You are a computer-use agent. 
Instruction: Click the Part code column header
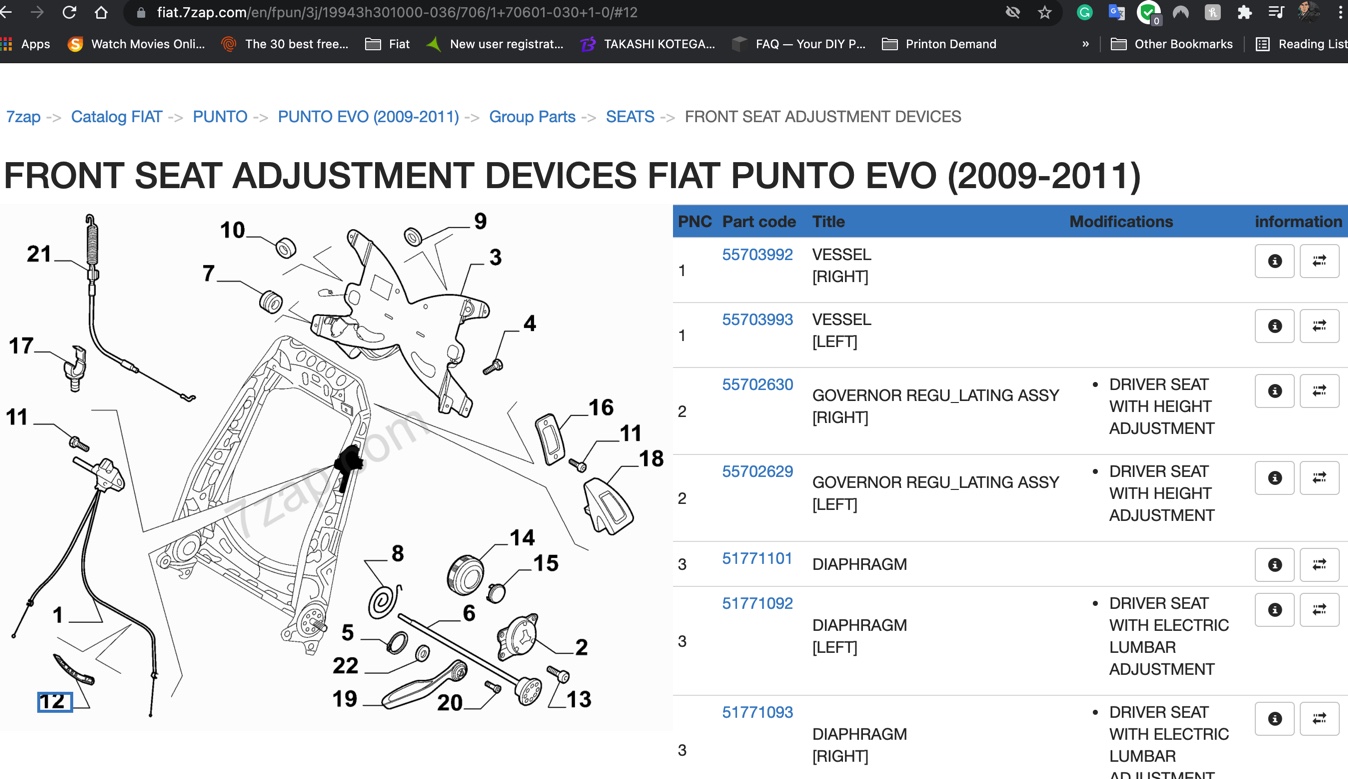point(759,222)
